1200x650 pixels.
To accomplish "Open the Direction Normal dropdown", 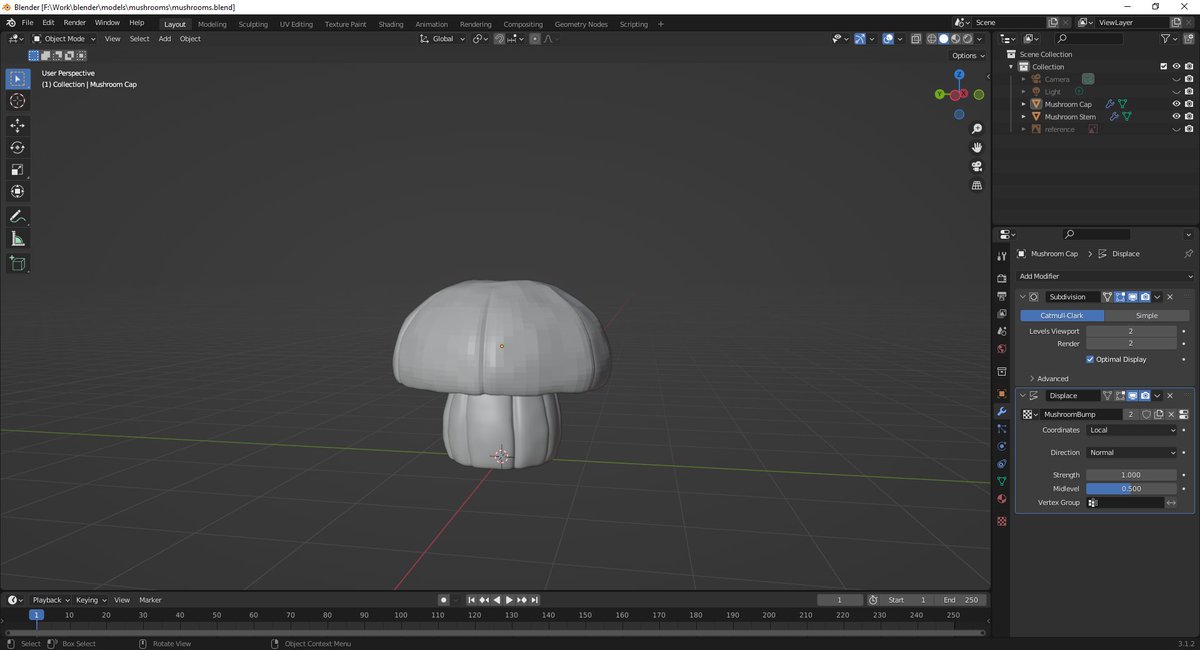I will [x=1132, y=453].
